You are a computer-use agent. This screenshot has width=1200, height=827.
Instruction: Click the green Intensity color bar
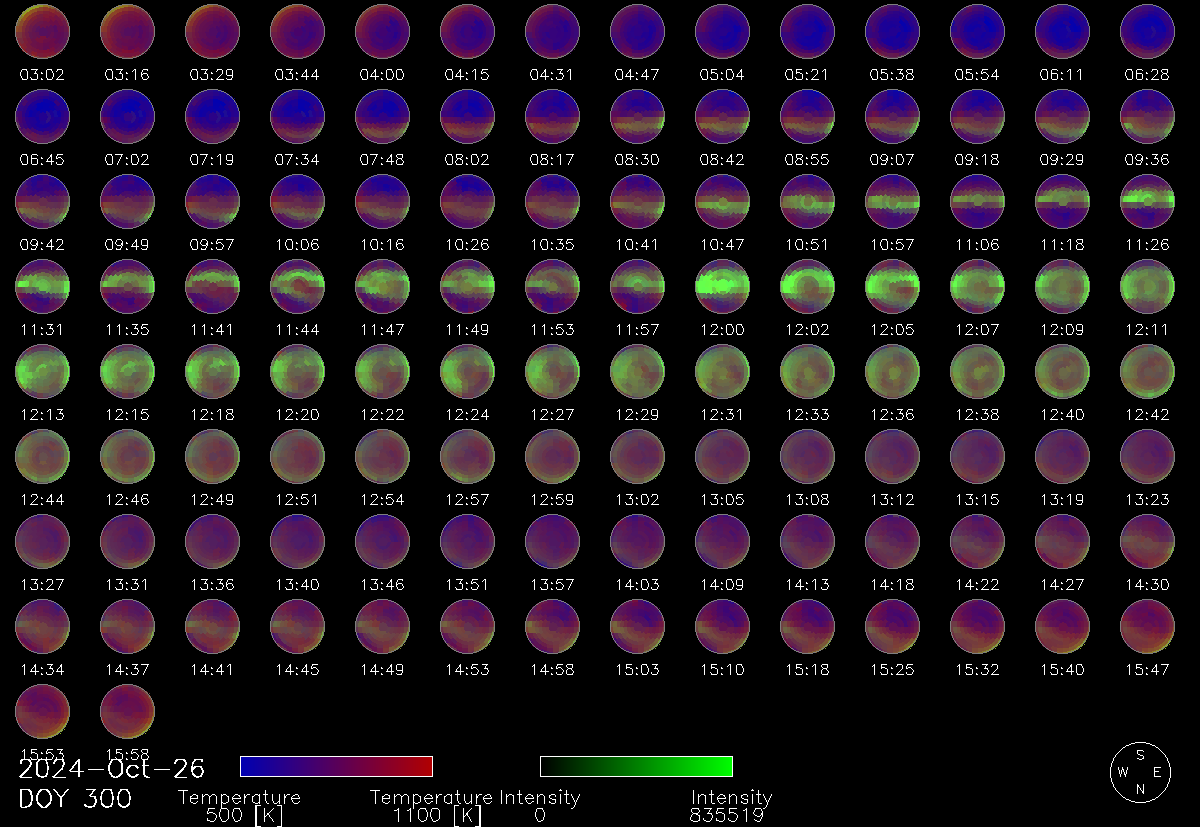pyautogui.click(x=636, y=766)
